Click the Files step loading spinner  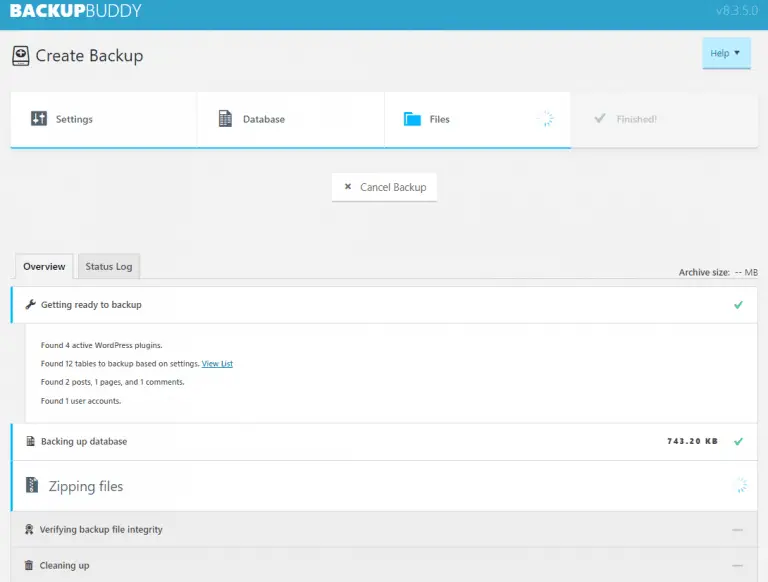pyautogui.click(x=546, y=119)
